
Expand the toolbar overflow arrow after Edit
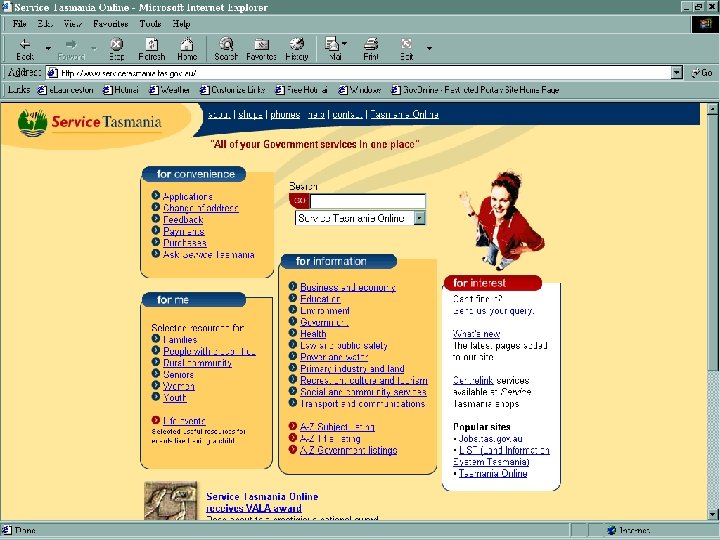click(x=429, y=48)
